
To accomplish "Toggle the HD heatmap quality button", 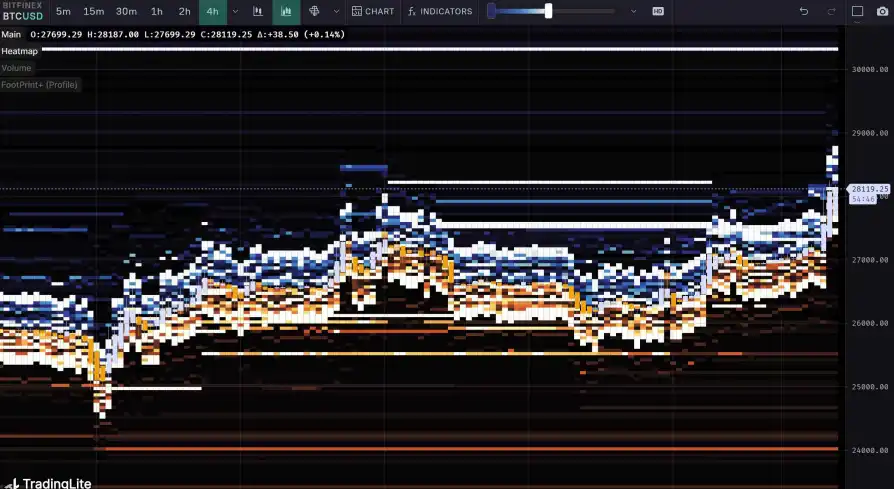I will [658, 11].
